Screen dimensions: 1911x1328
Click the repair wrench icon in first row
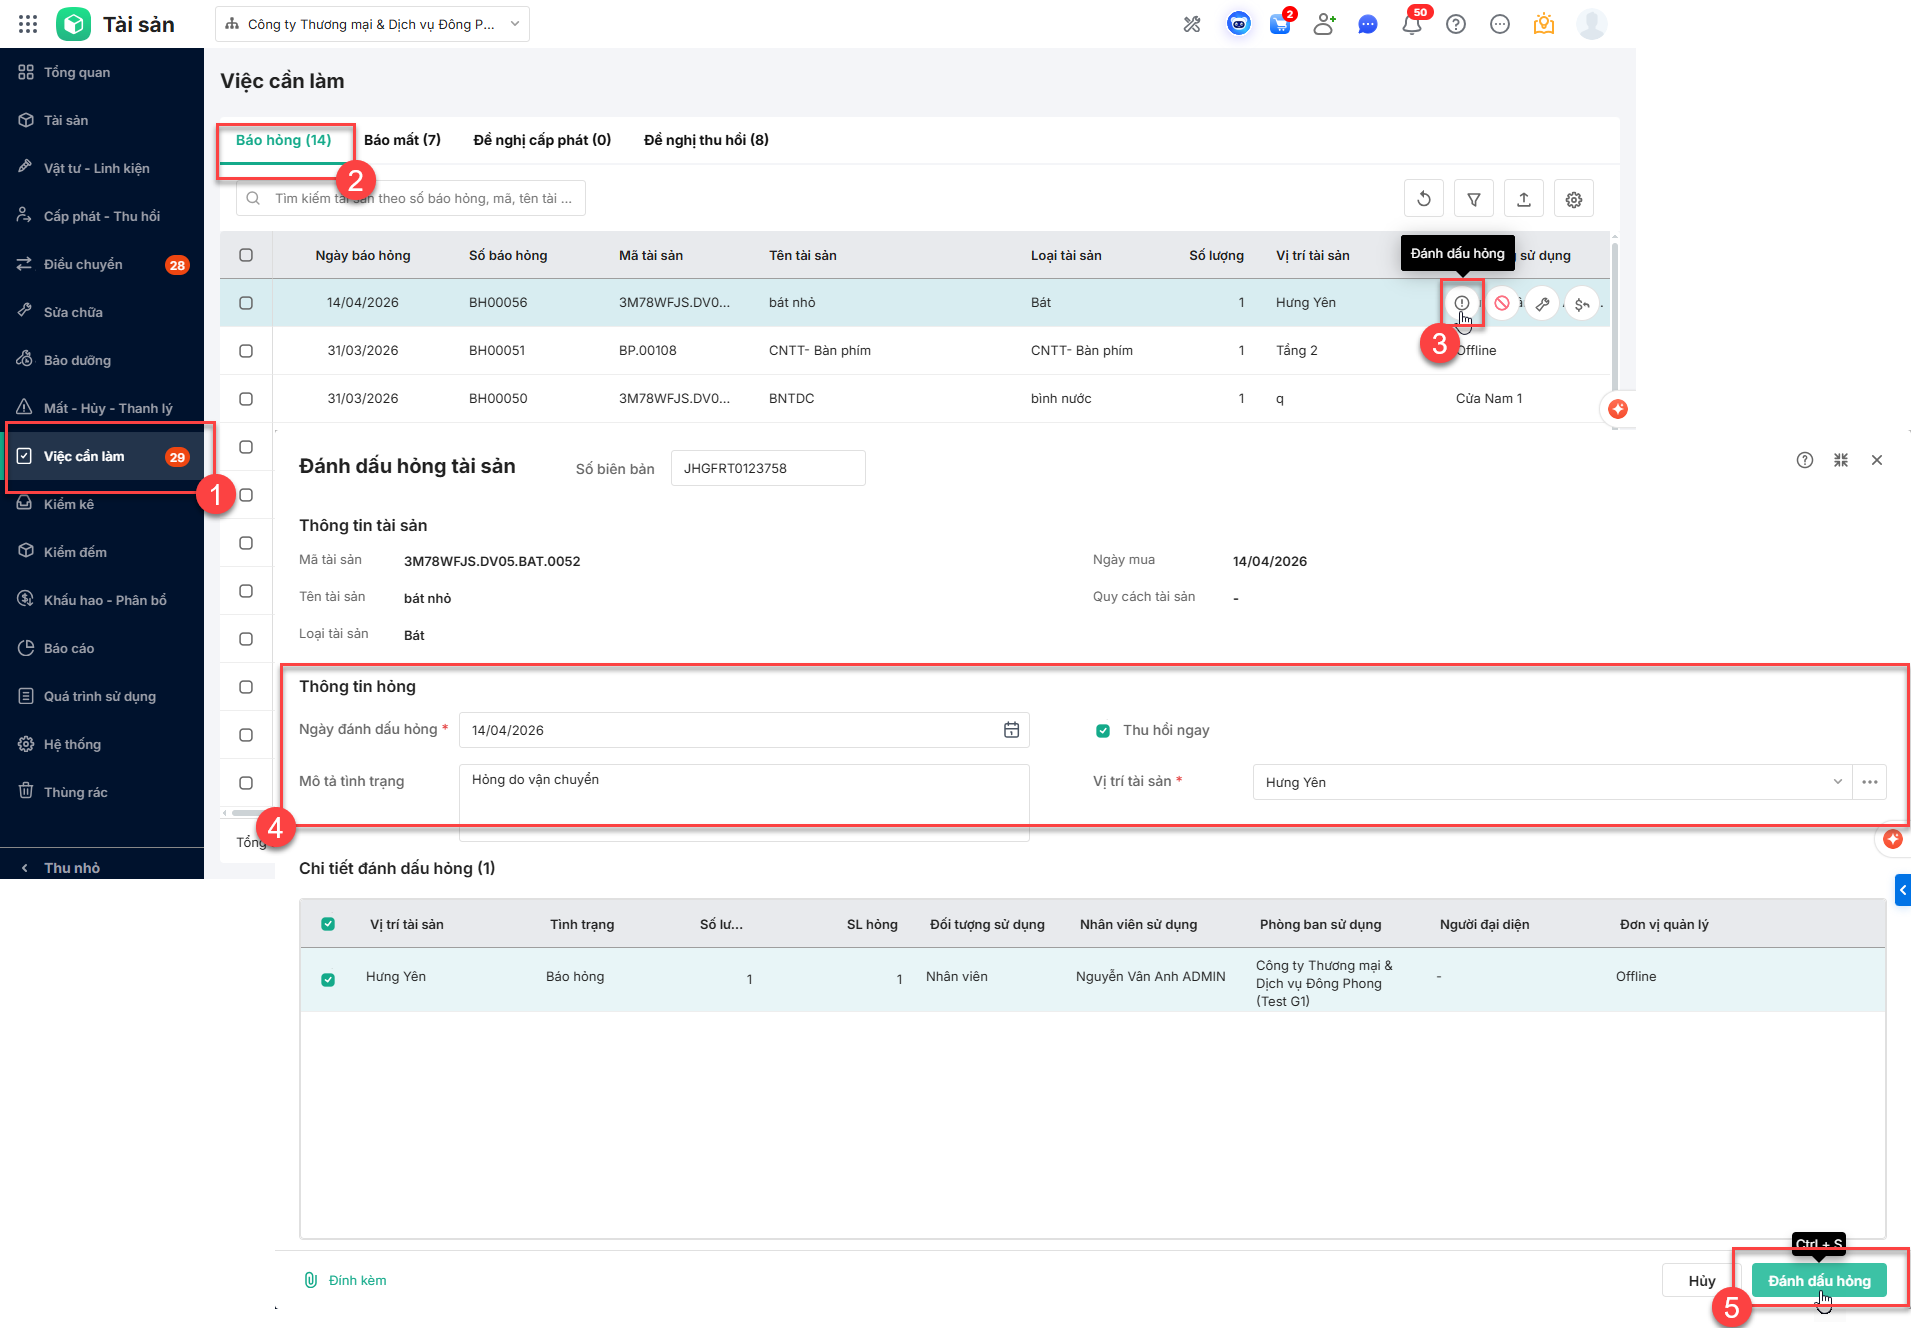pos(1542,303)
